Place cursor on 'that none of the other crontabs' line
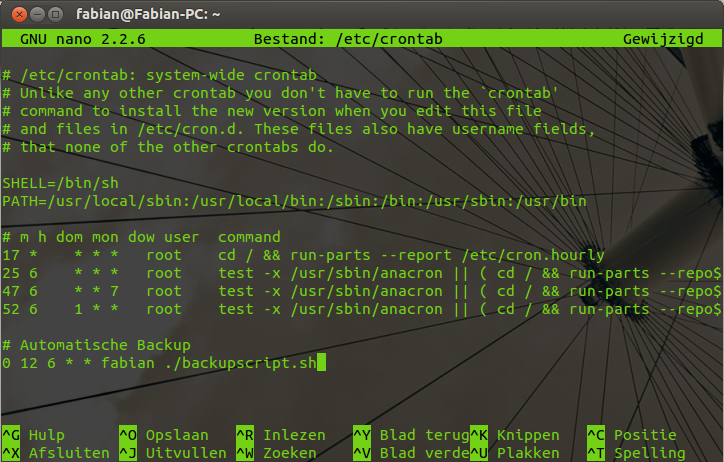The image size is (724, 462). point(168,147)
